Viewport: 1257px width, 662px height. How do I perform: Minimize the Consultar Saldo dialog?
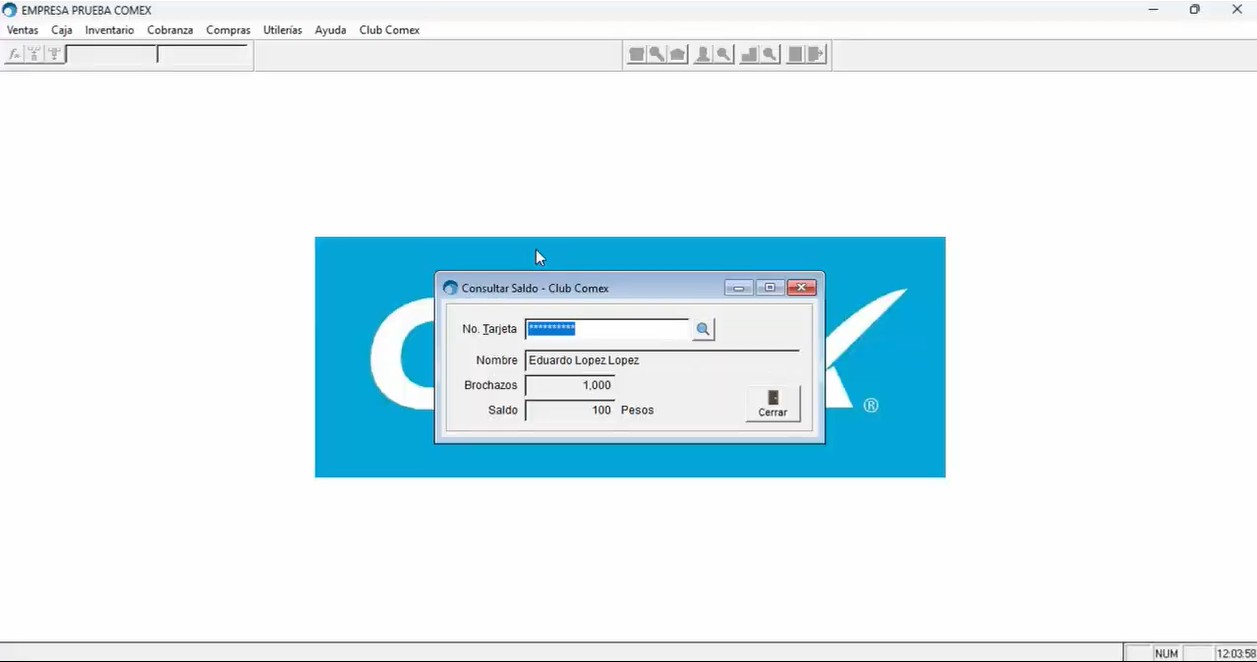coord(739,288)
